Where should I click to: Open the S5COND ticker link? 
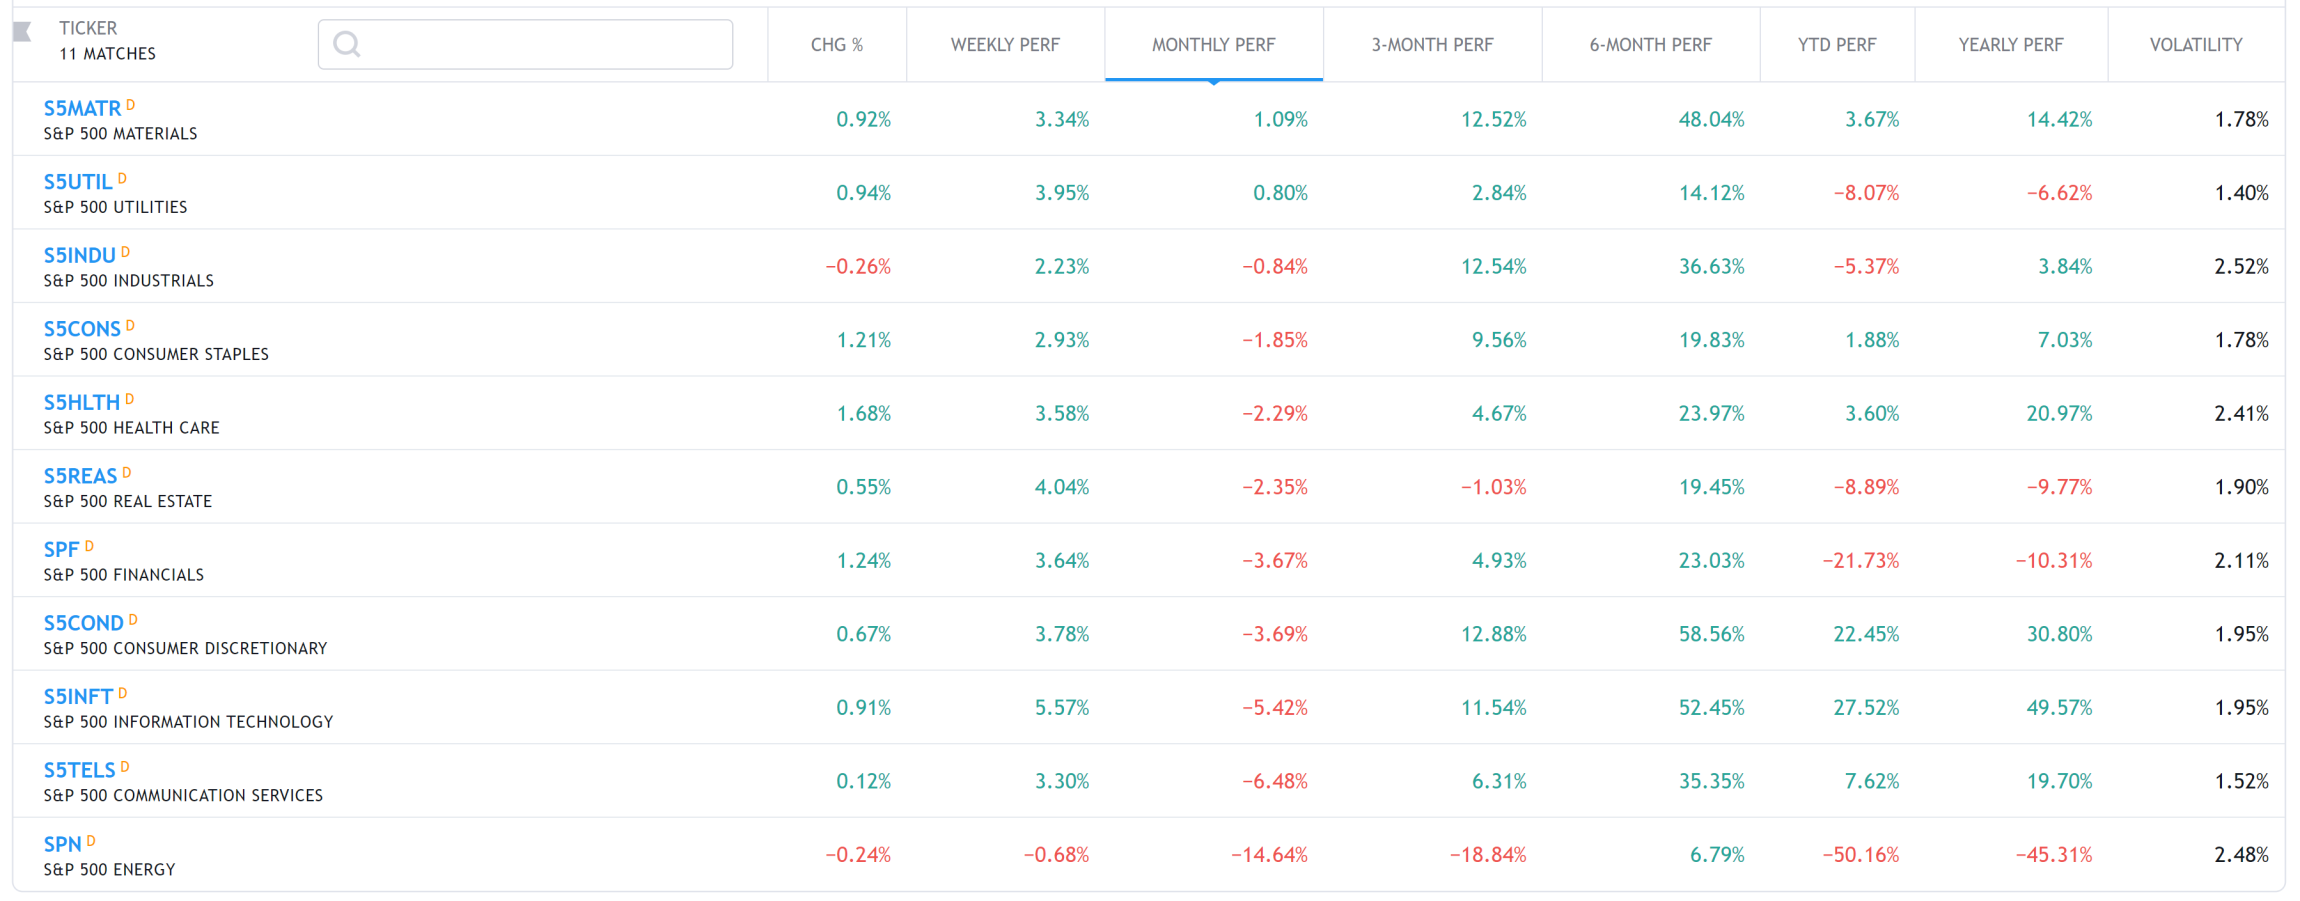[x=83, y=623]
